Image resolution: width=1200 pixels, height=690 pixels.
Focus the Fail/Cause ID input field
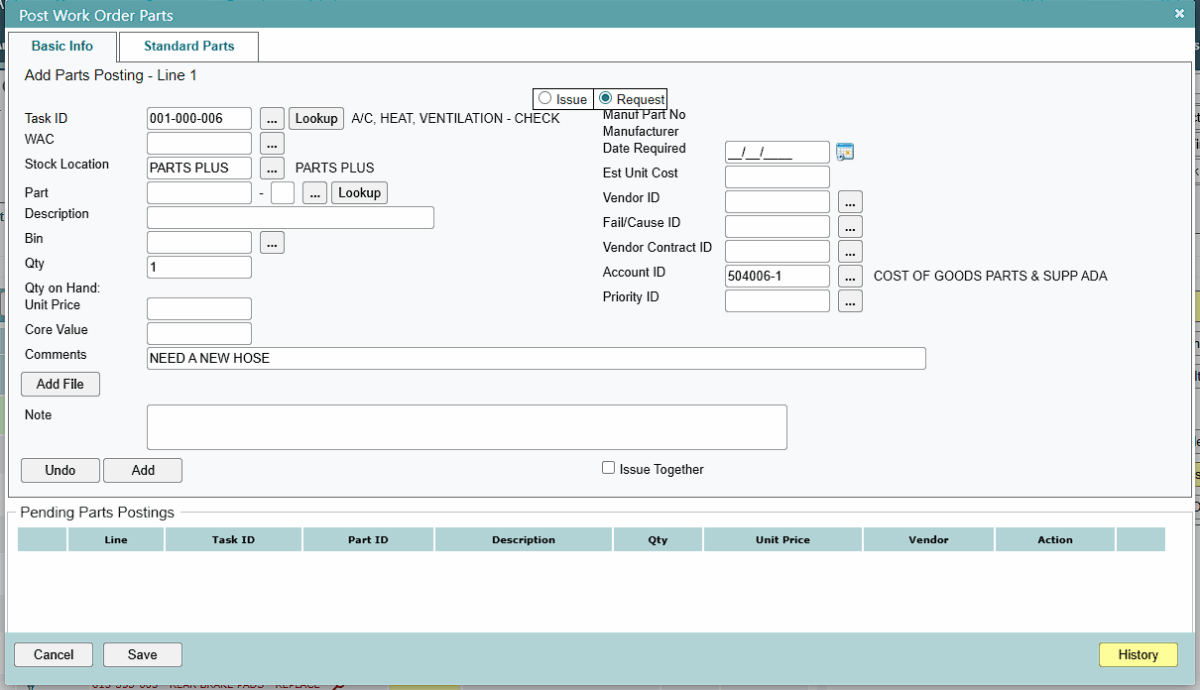(x=777, y=227)
